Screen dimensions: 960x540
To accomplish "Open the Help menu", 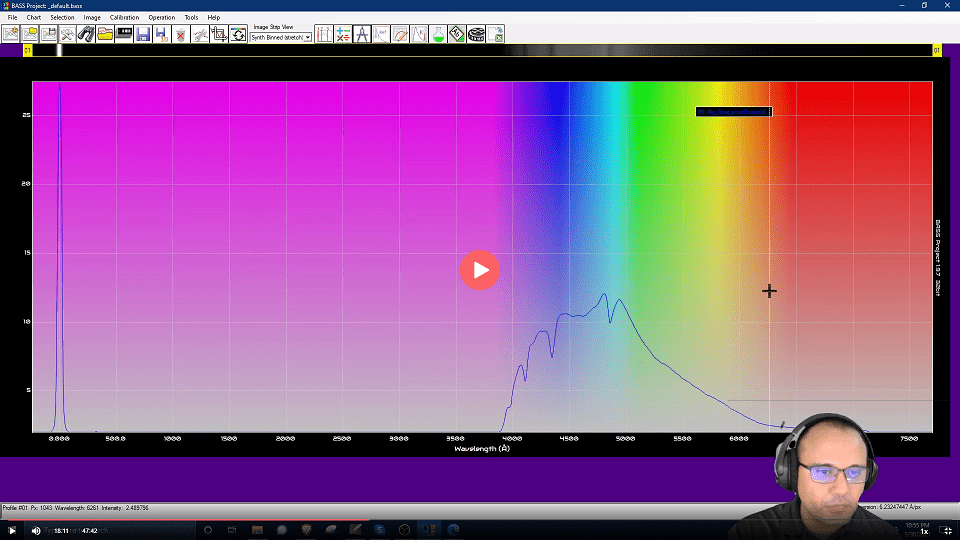I will tap(214, 18).
